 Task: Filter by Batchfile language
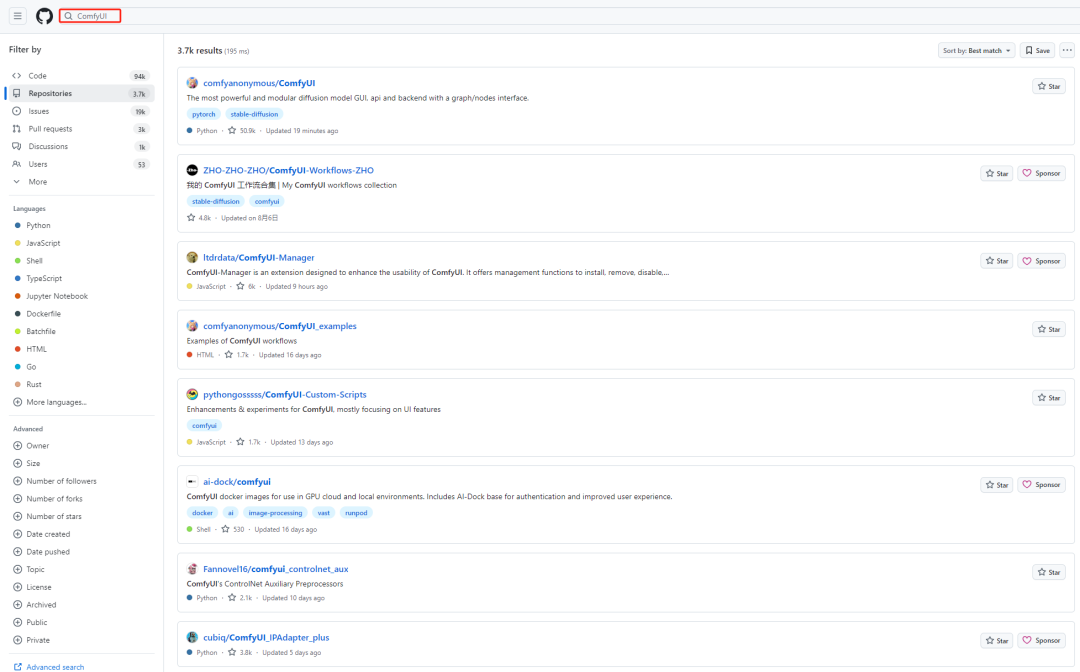click(x=41, y=331)
